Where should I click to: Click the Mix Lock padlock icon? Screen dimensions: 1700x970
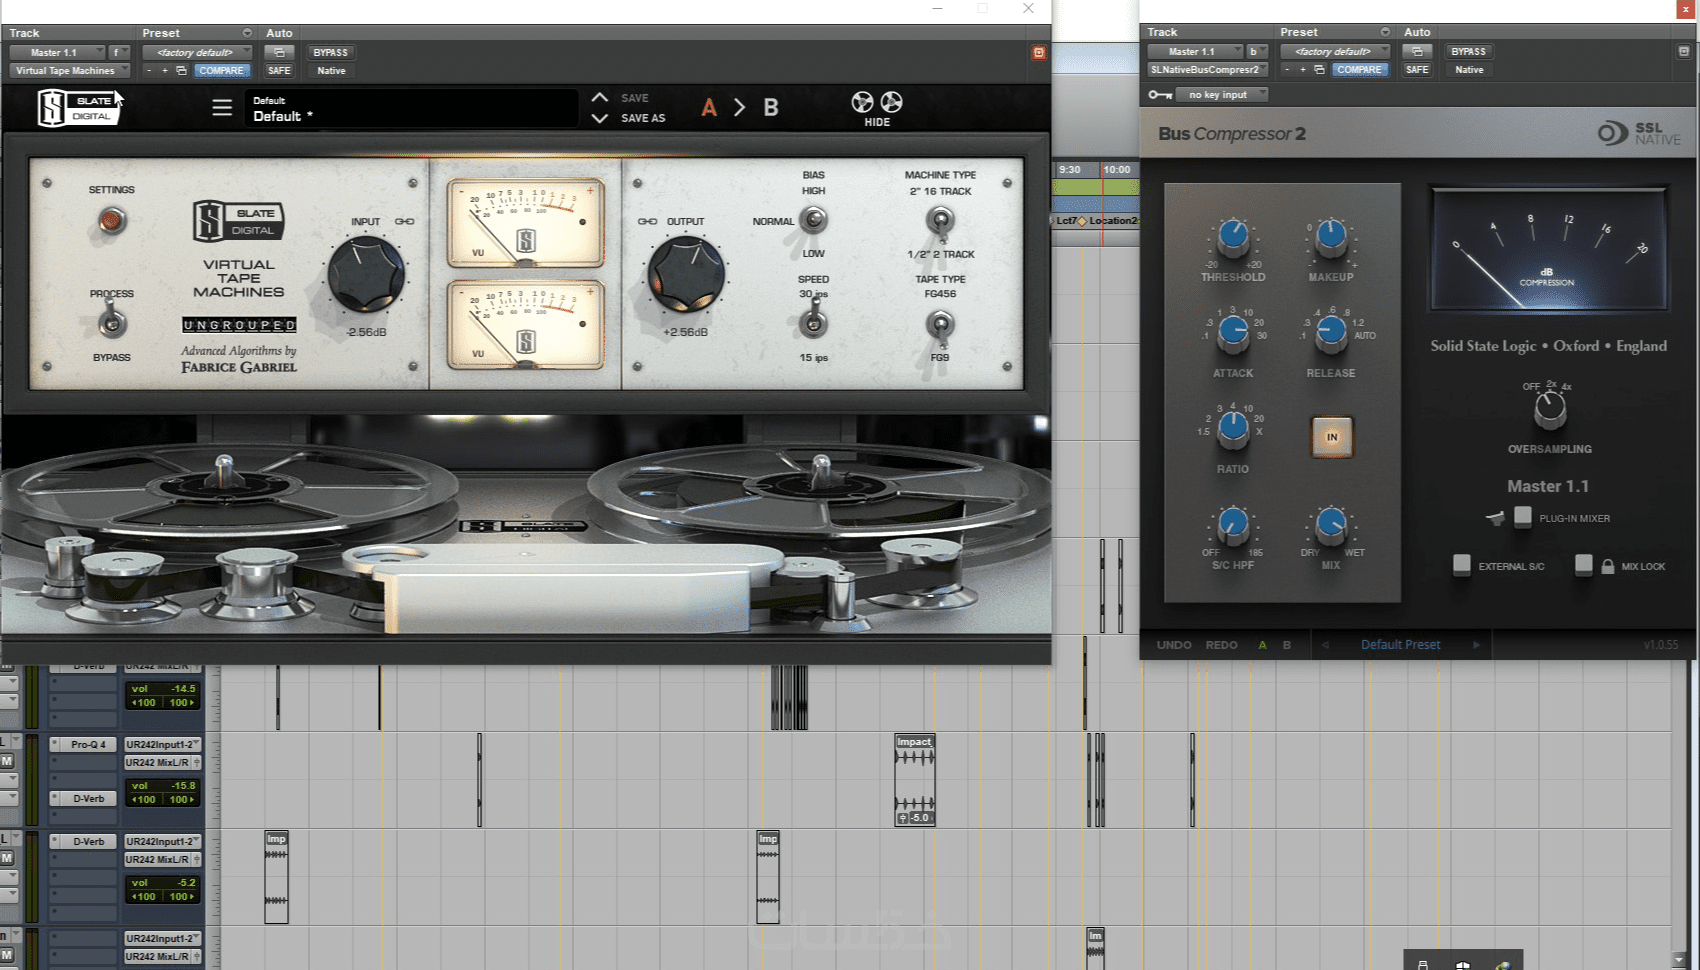[x=1608, y=566]
